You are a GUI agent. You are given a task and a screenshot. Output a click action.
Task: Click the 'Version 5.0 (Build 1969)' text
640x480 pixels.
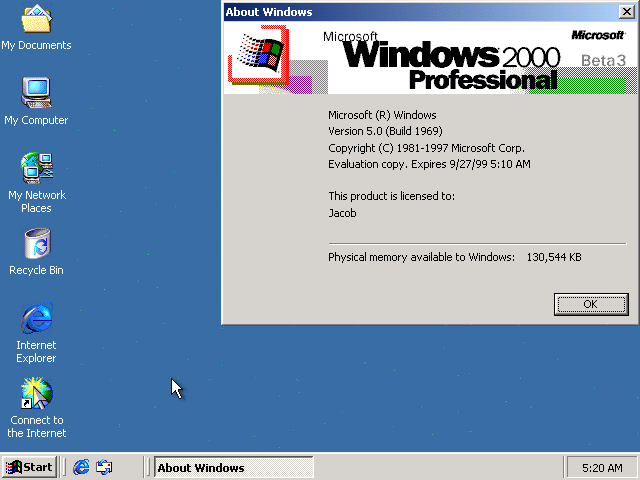pos(385,131)
